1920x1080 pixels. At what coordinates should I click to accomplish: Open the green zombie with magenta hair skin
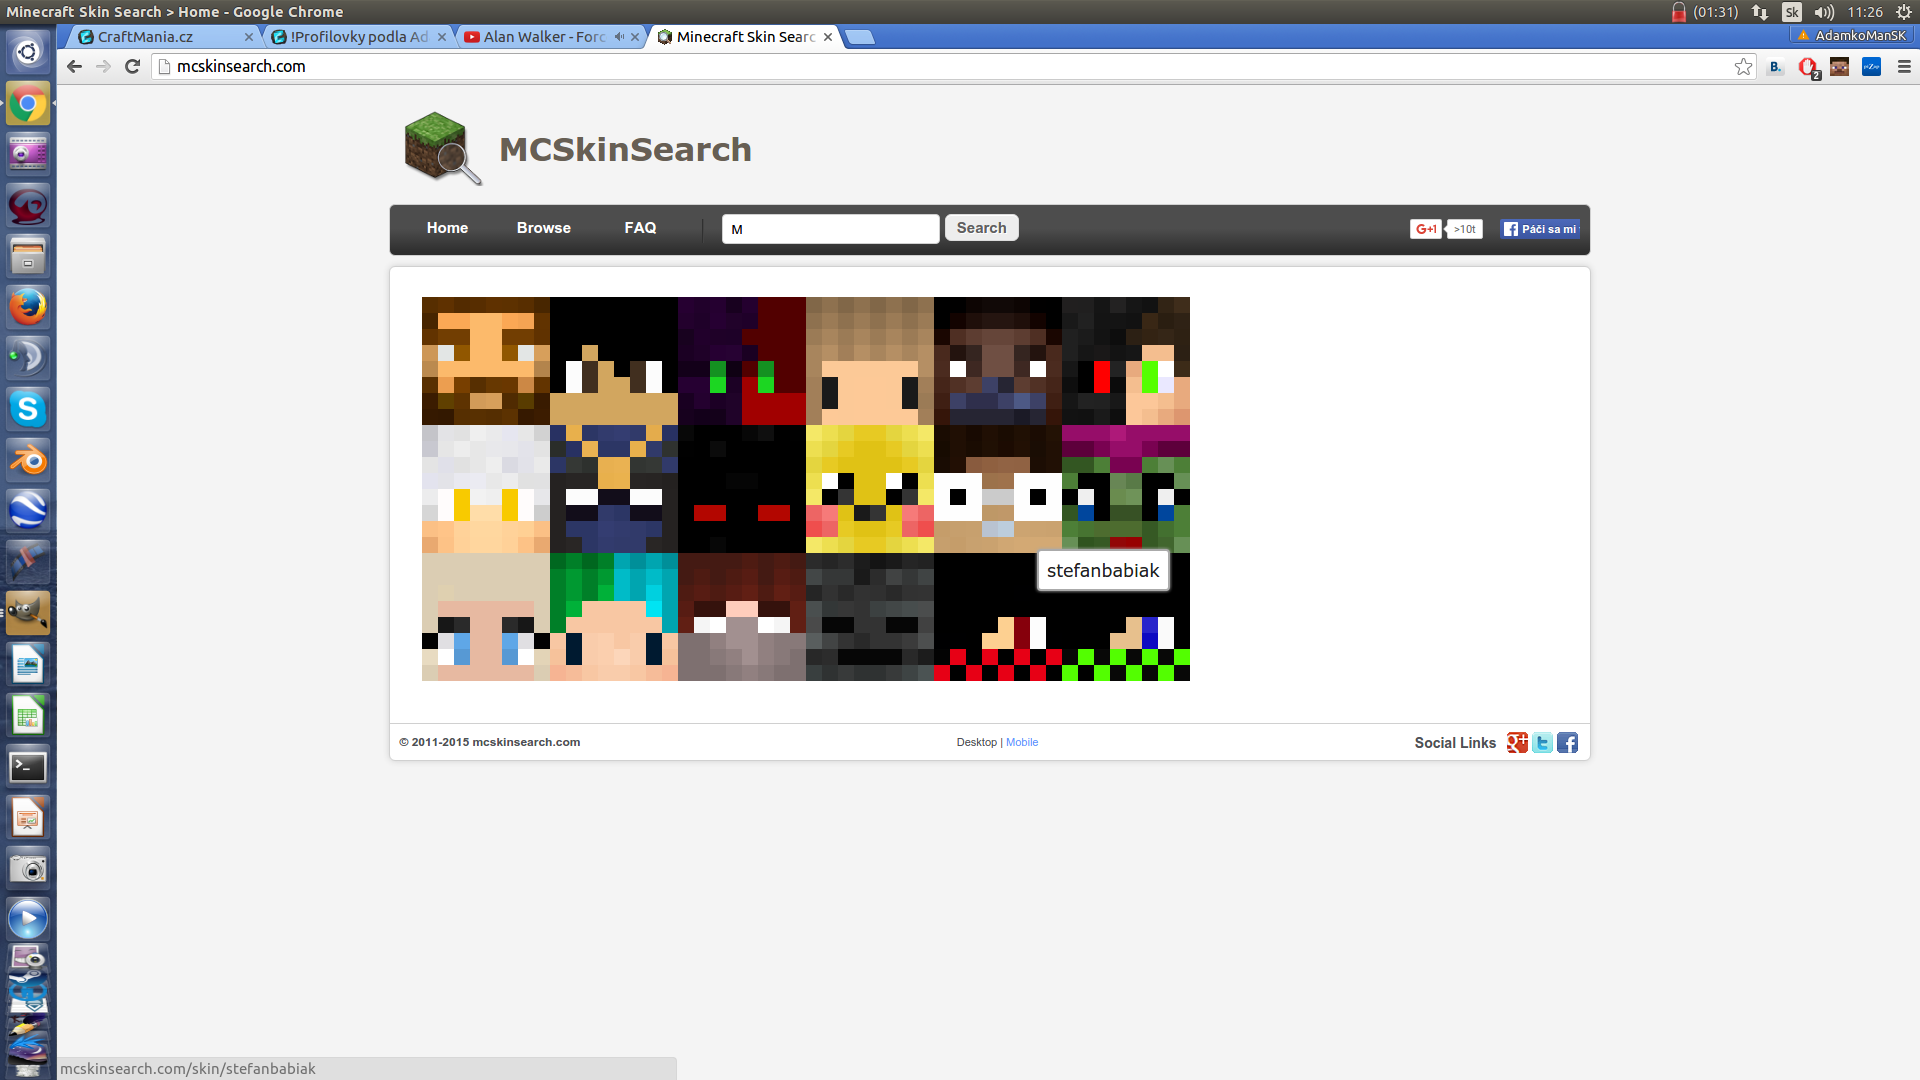1126,489
